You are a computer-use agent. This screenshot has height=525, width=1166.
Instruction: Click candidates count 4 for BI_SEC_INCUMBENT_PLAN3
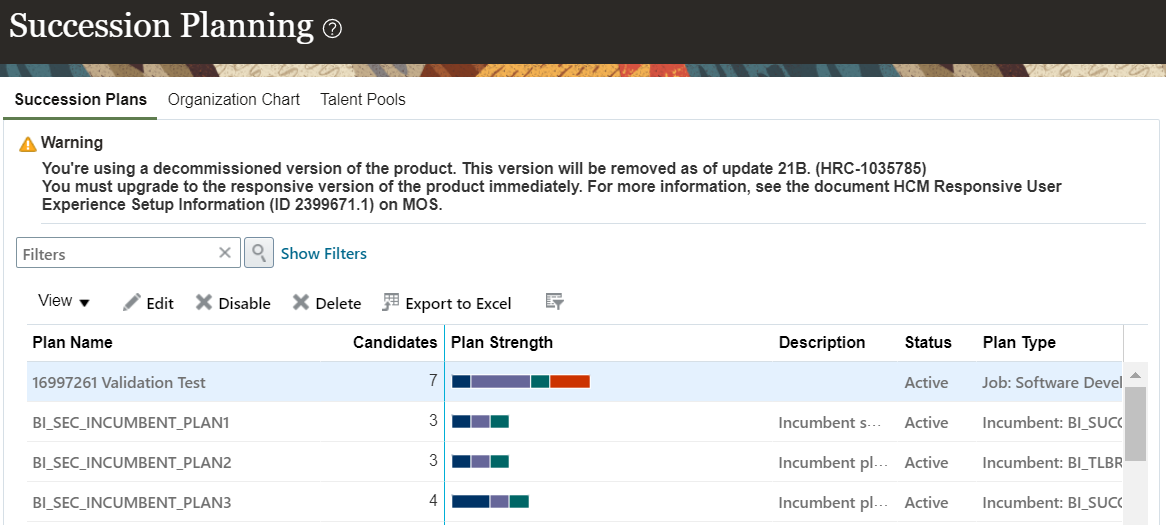(x=433, y=501)
